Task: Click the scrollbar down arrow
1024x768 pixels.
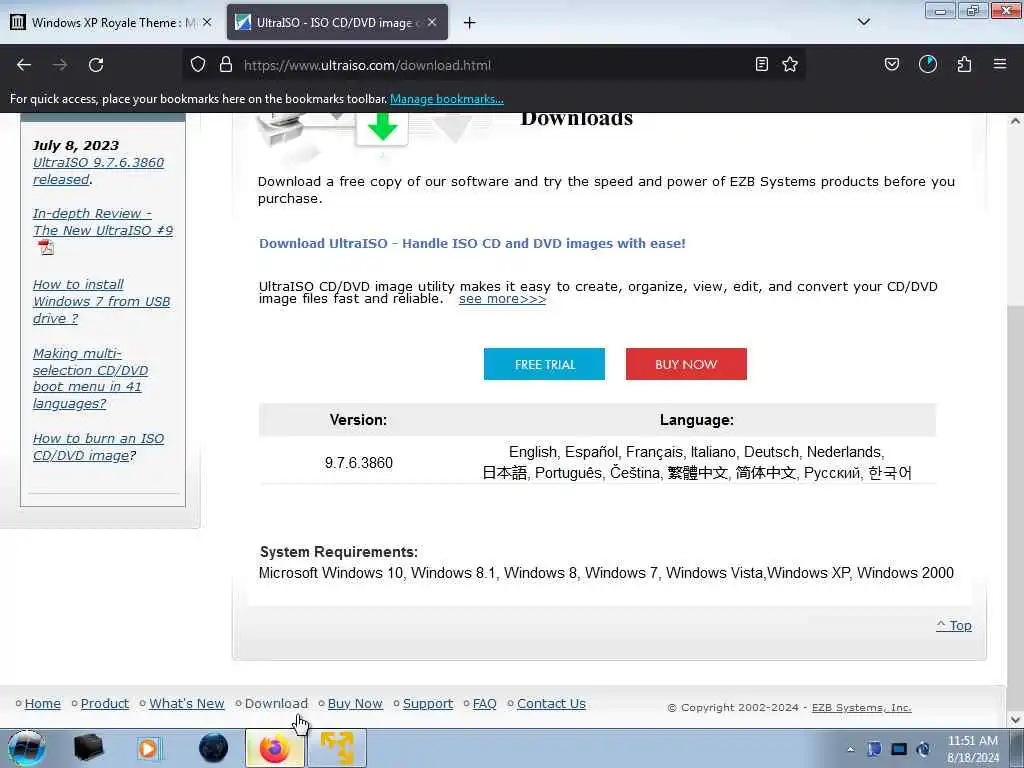Action: (1015, 719)
